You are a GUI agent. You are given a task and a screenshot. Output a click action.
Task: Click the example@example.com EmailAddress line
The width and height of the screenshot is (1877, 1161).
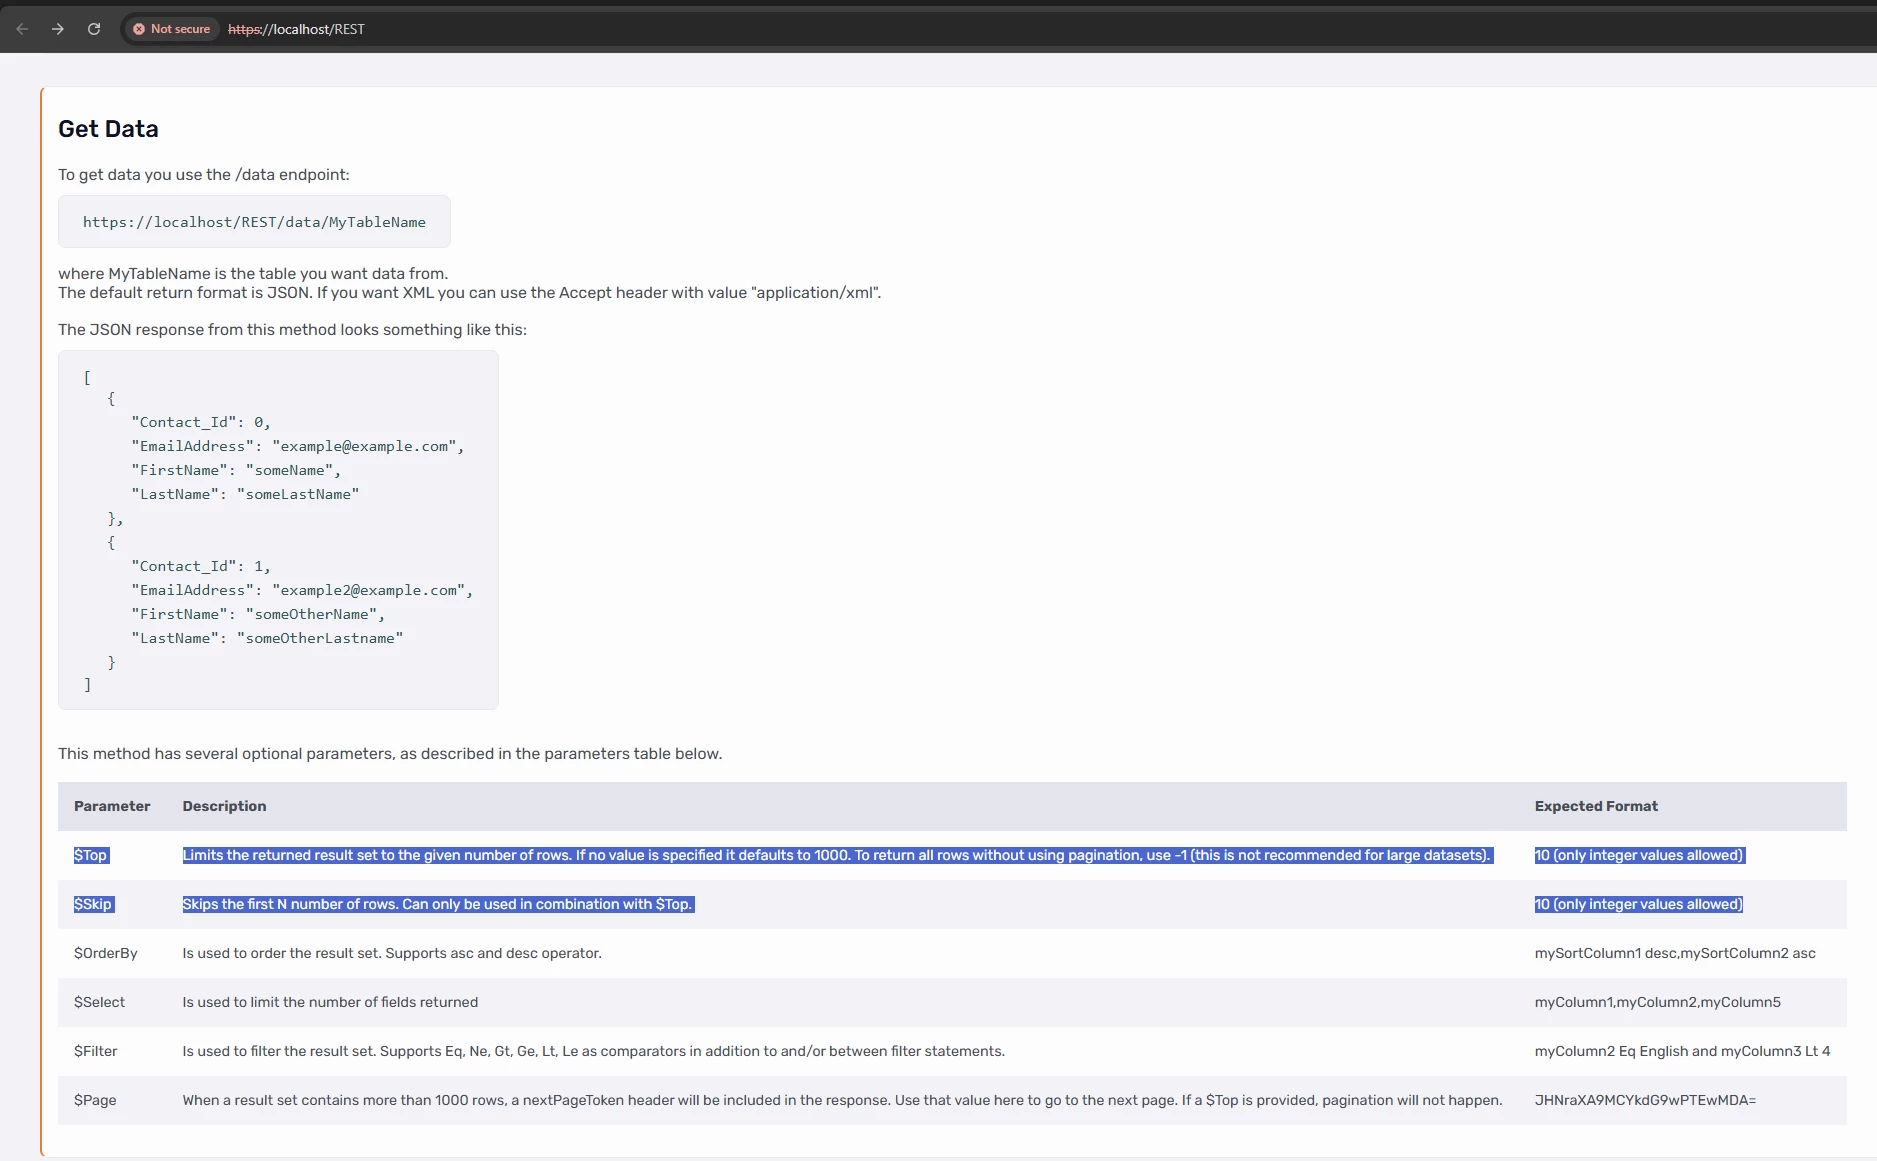298,447
